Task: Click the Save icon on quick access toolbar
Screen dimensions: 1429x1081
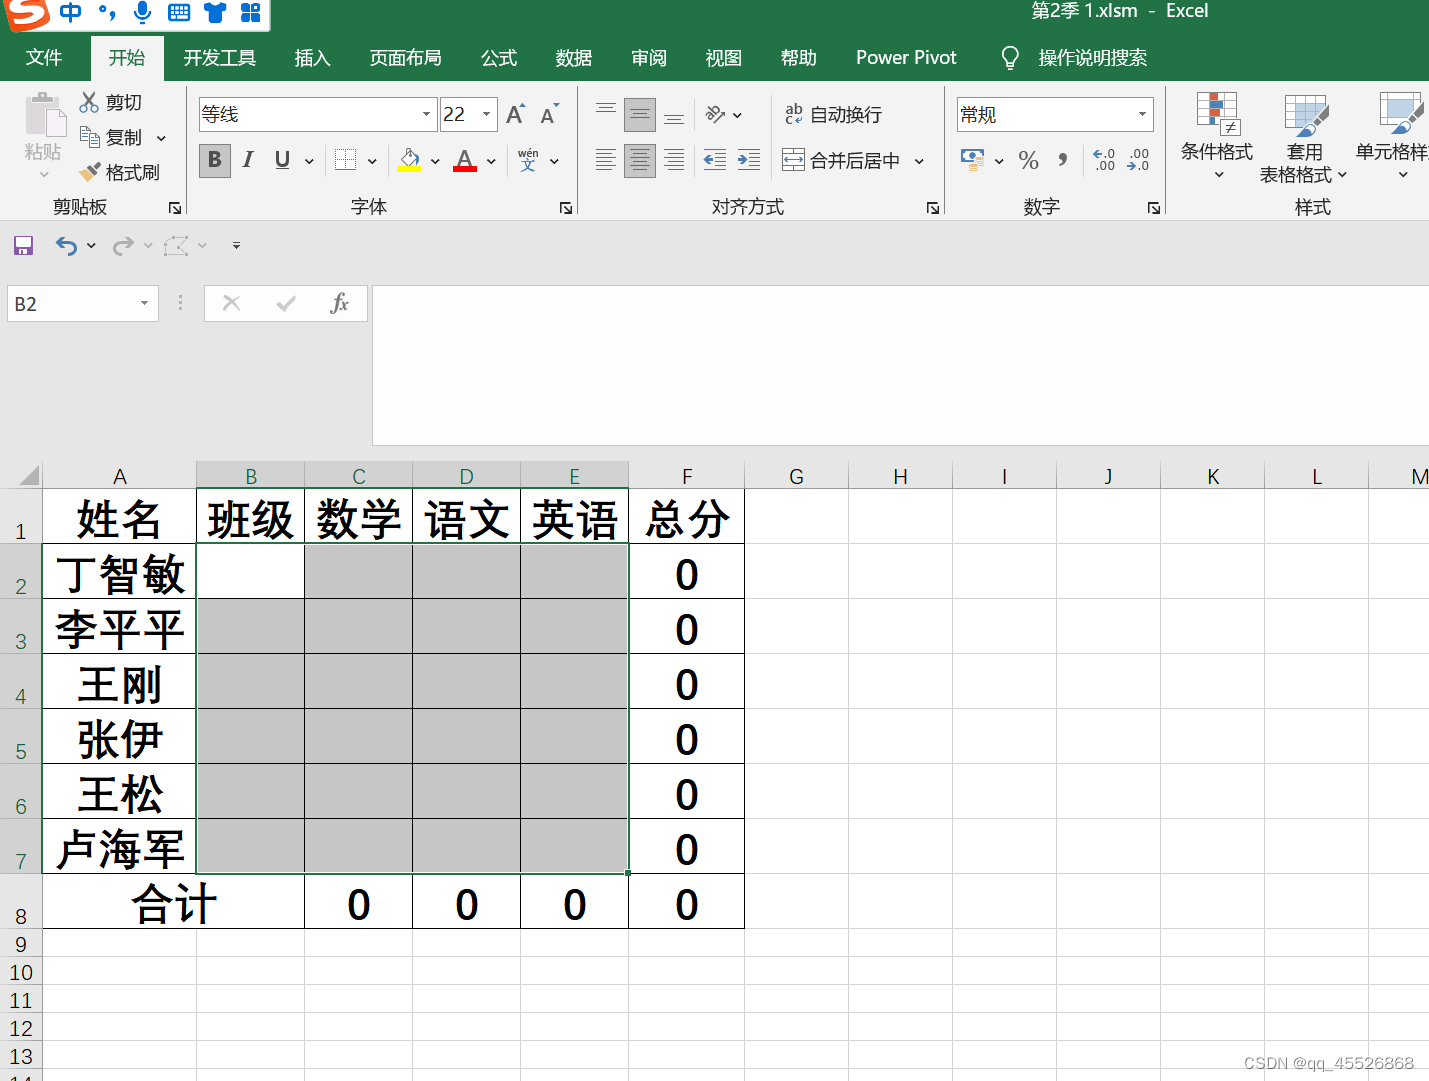Action: (22, 245)
